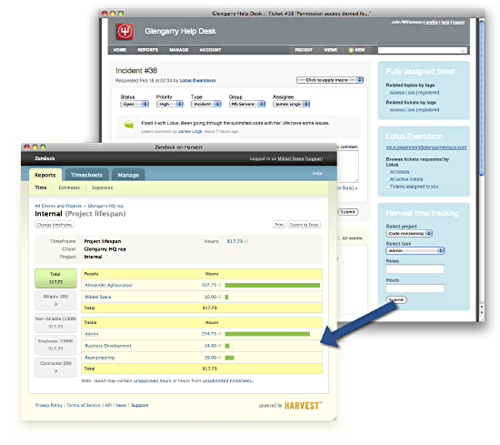Click the Notes field in Harvest widget

[x=415, y=269]
